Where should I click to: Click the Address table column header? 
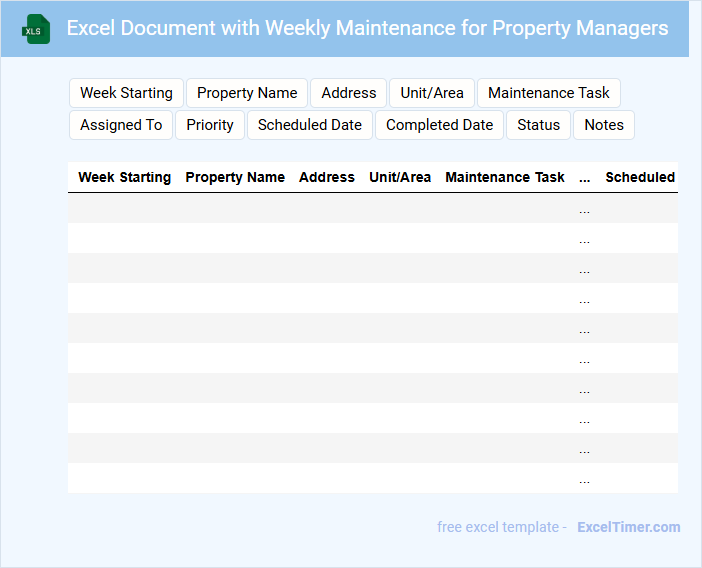tap(327, 177)
